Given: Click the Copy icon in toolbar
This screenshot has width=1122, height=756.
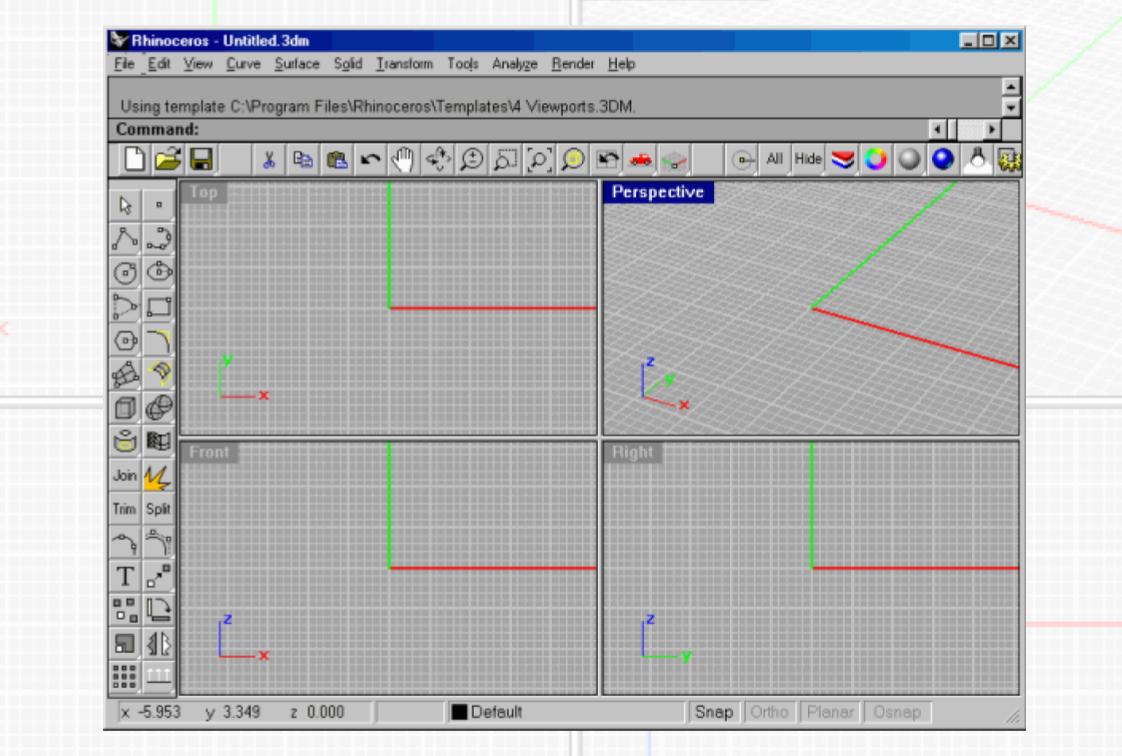Looking at the screenshot, I should 303,159.
